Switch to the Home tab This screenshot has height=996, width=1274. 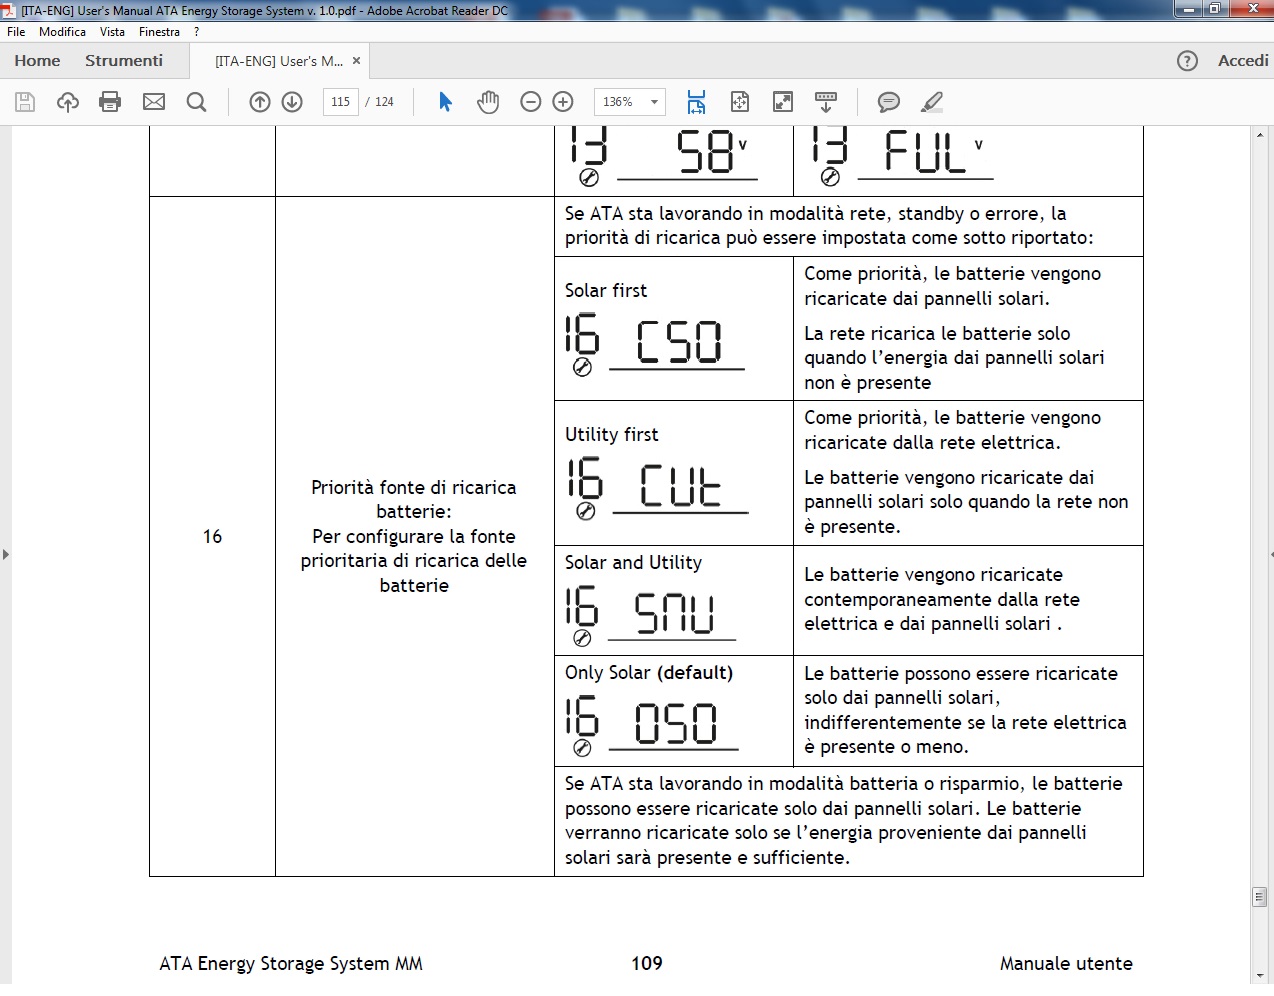[37, 61]
